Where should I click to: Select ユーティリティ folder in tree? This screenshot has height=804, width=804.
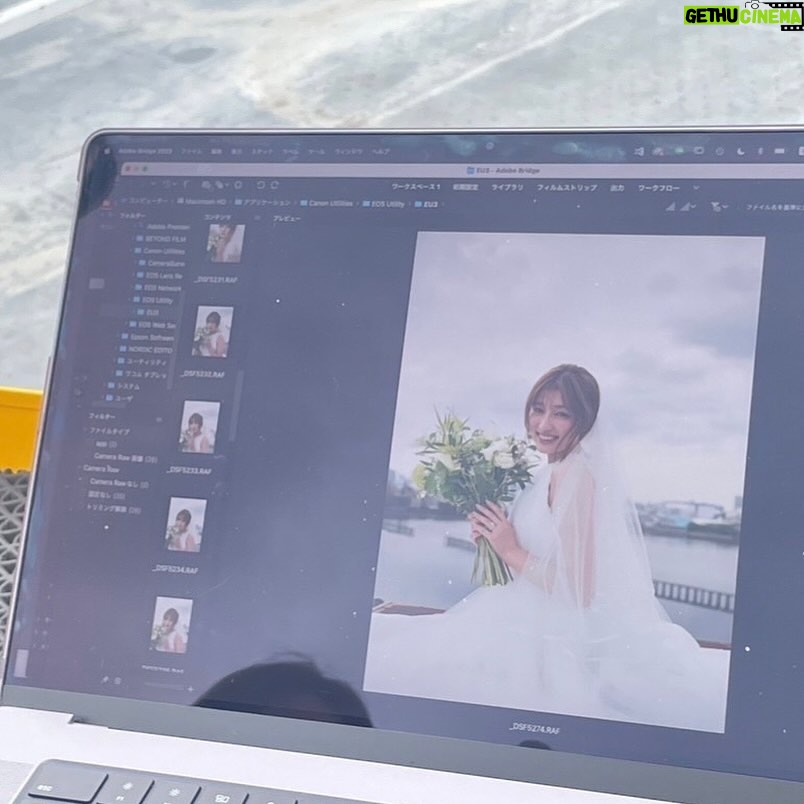coord(143,362)
